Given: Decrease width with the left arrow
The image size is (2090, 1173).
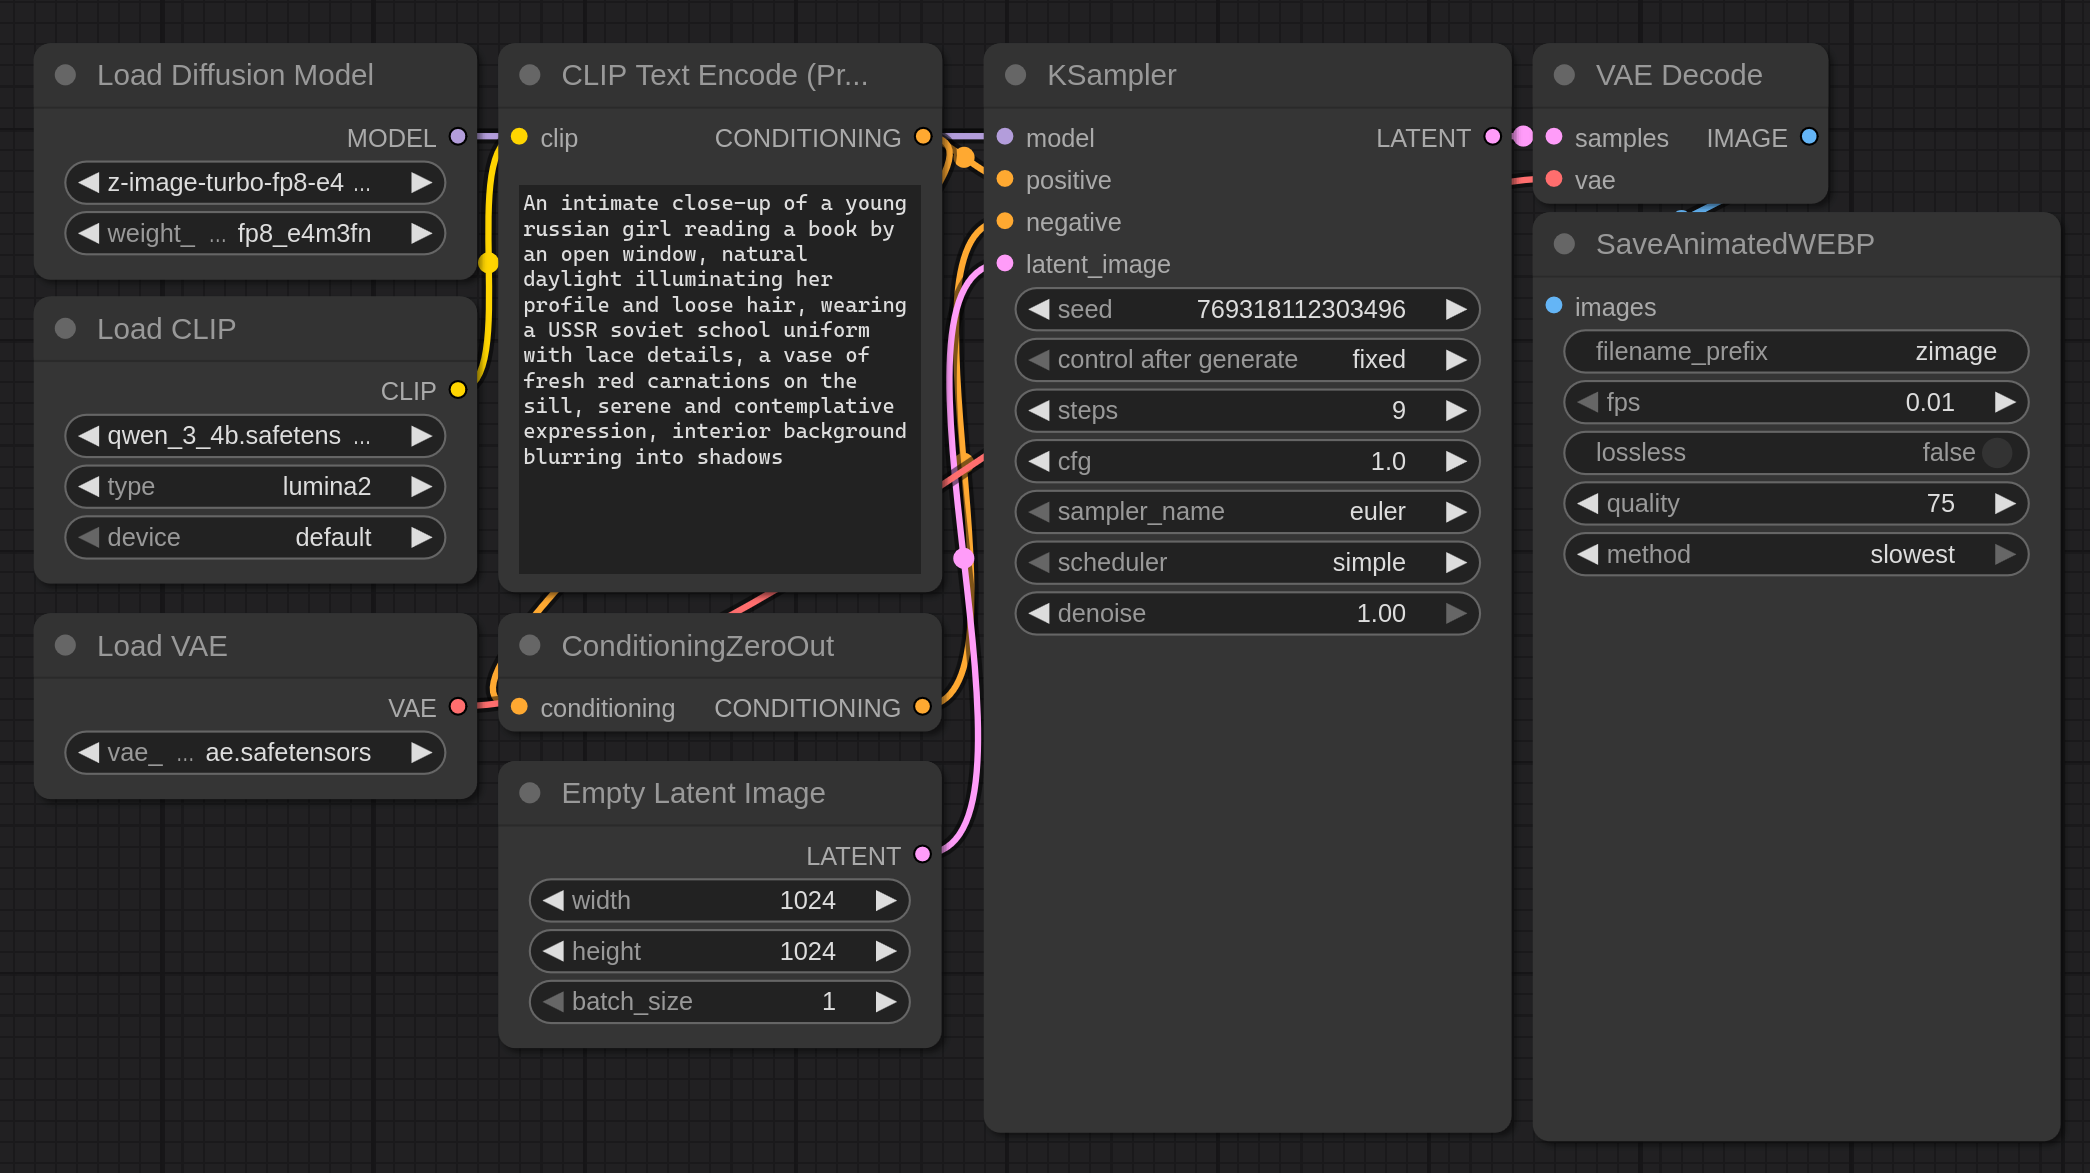Looking at the screenshot, I should coord(553,901).
